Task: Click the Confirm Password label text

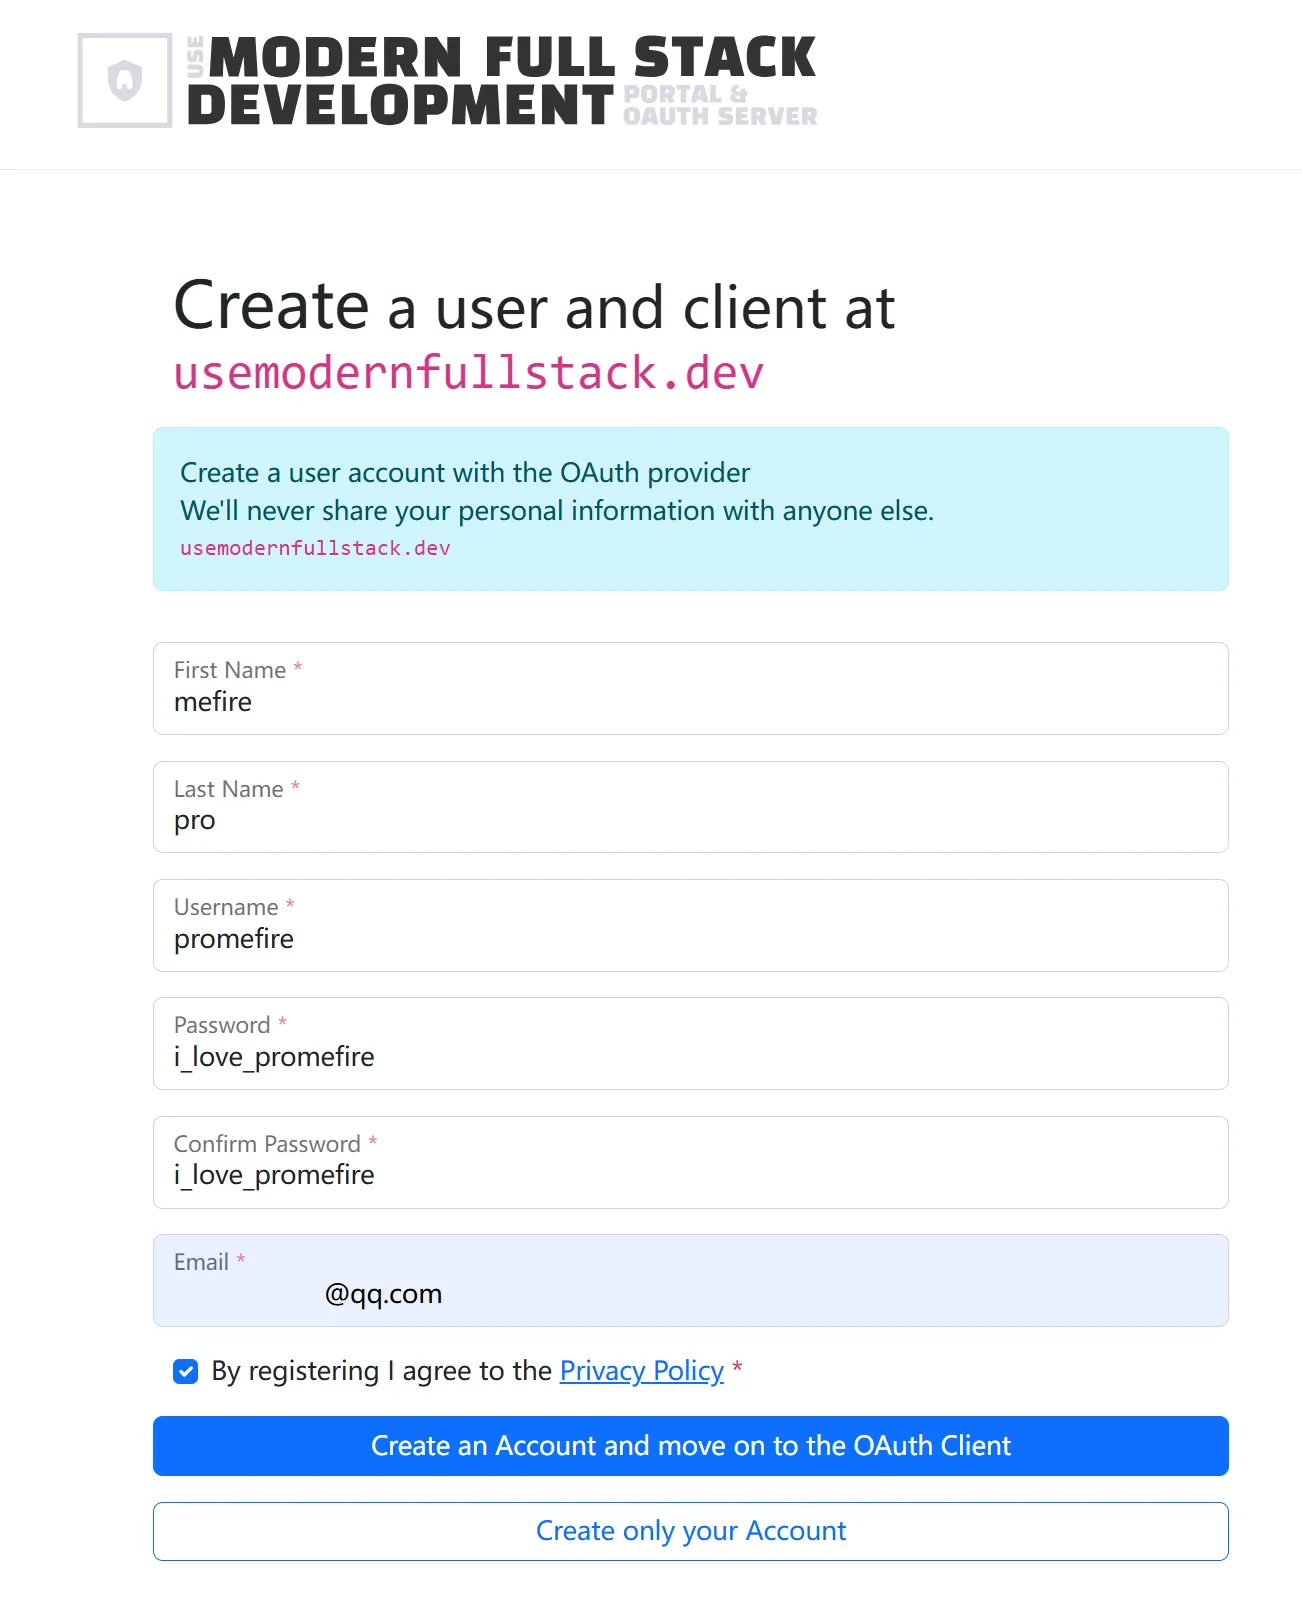Action: pyautogui.click(x=267, y=1144)
